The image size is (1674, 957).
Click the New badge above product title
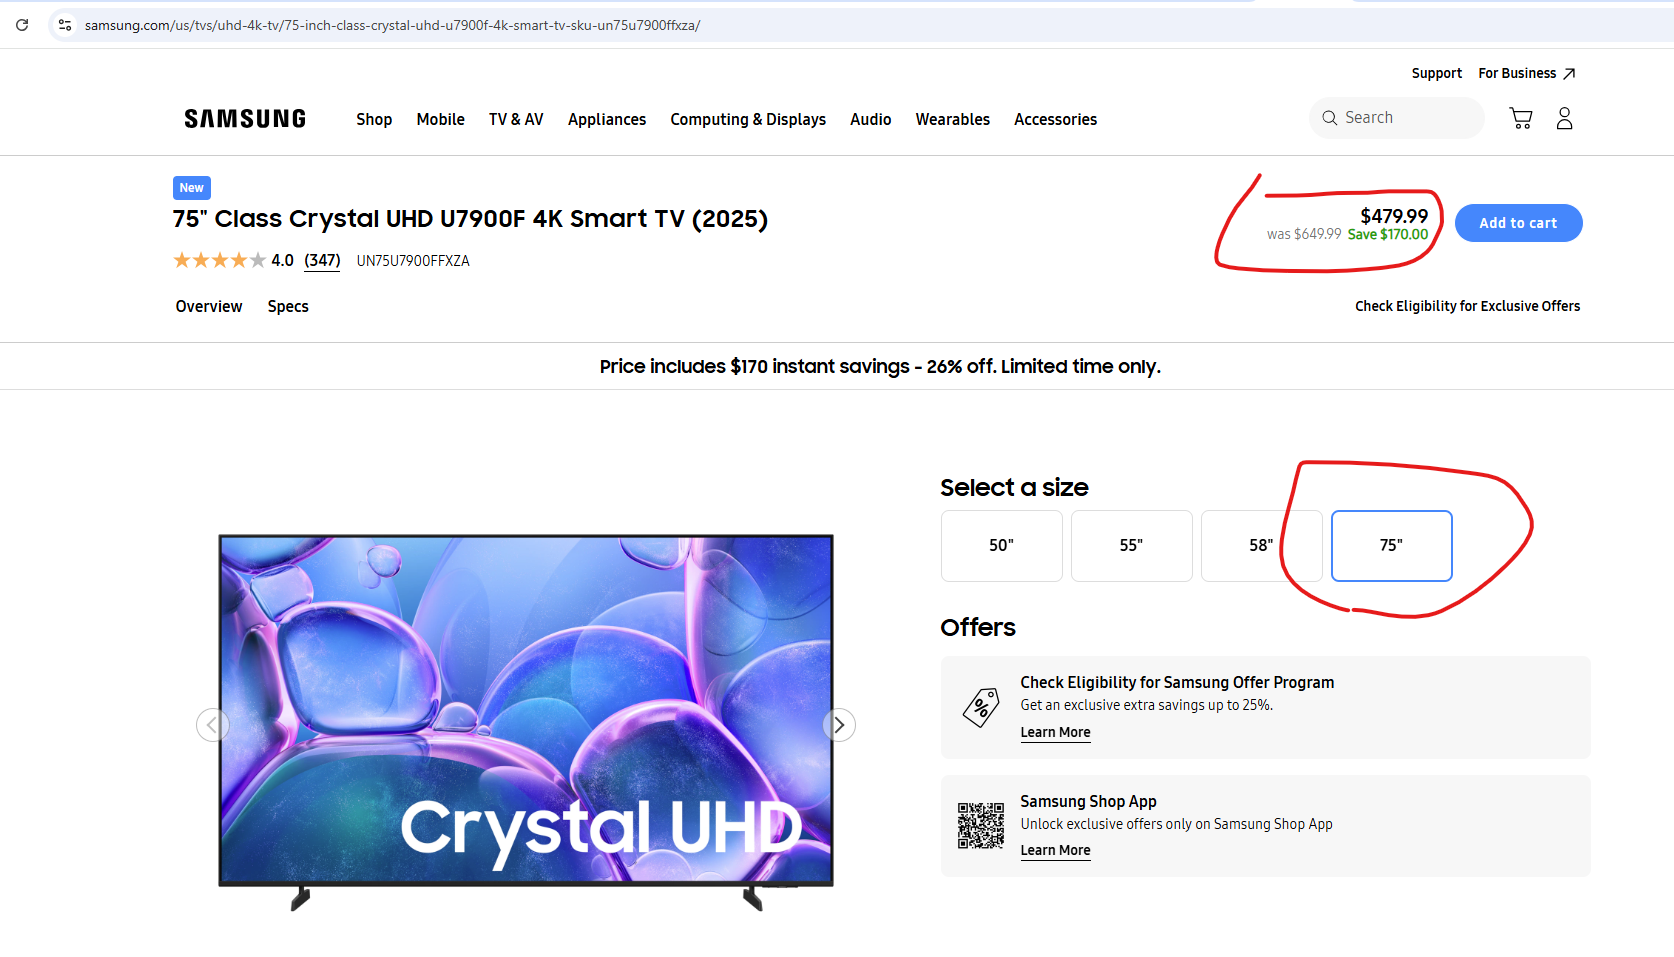pos(192,188)
